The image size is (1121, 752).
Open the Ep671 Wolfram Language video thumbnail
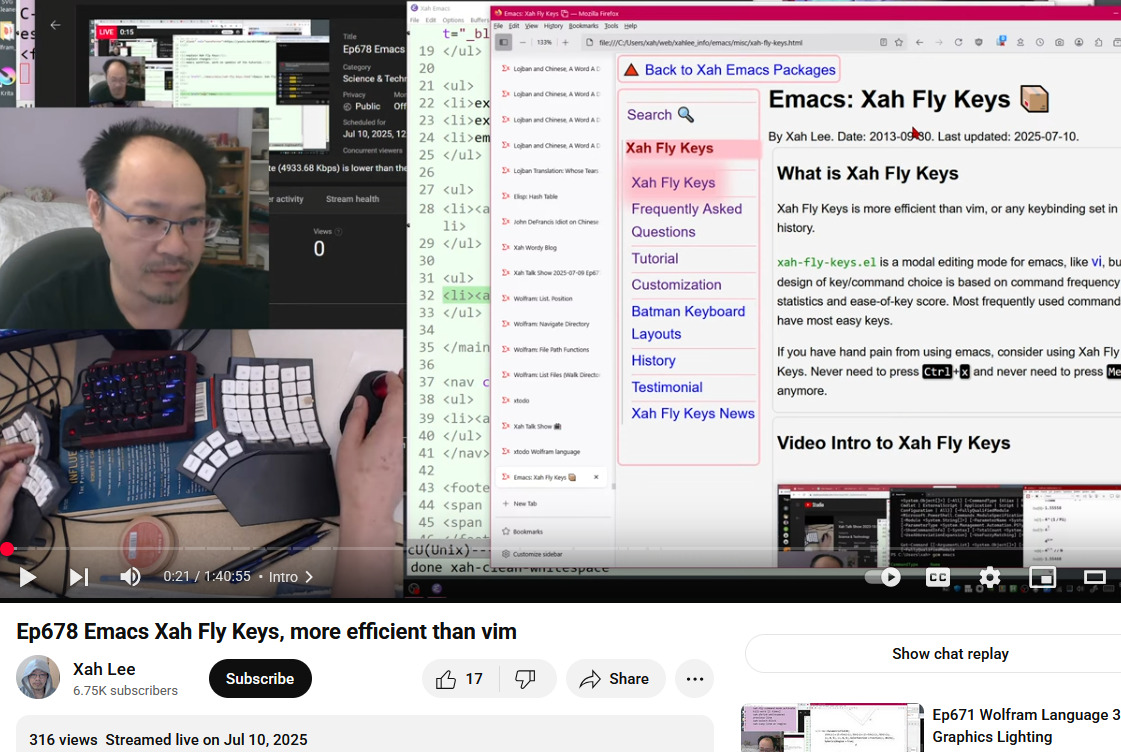click(x=833, y=728)
